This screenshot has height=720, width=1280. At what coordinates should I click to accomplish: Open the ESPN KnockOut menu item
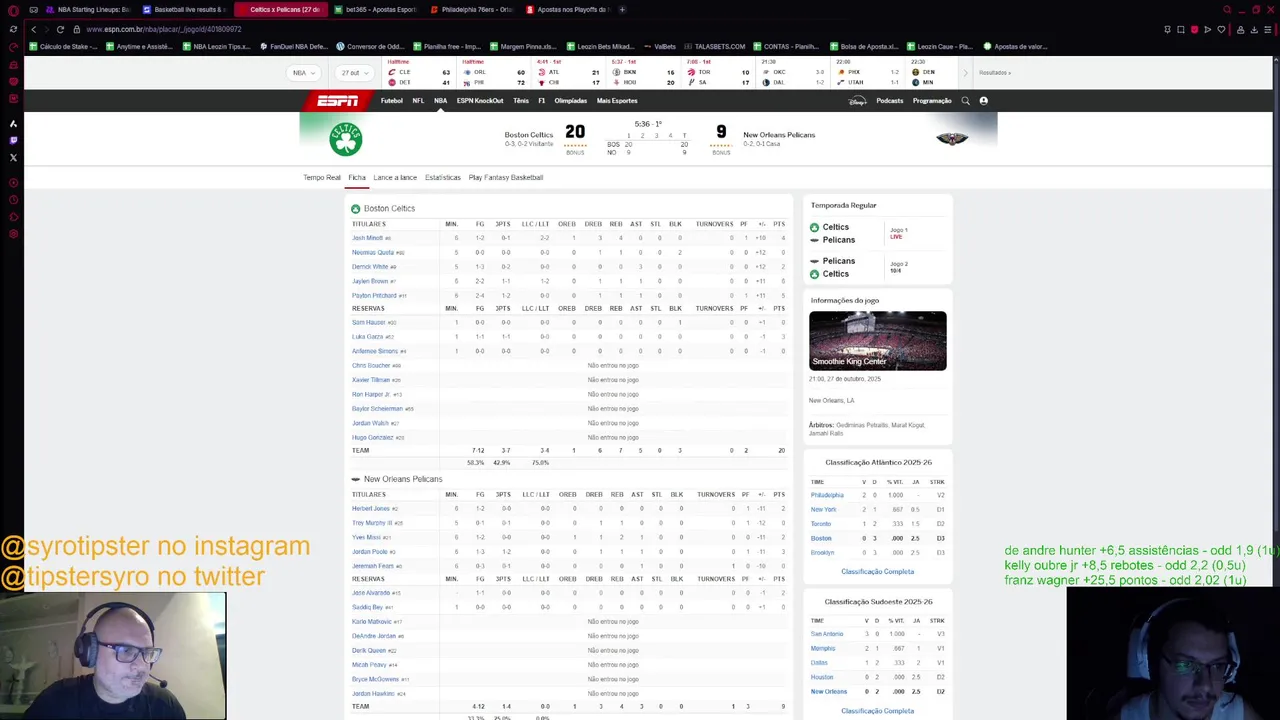(x=480, y=101)
